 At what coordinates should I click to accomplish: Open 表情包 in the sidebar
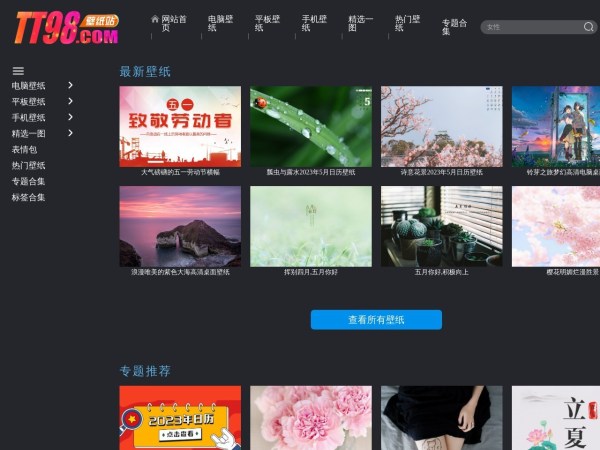(x=25, y=149)
